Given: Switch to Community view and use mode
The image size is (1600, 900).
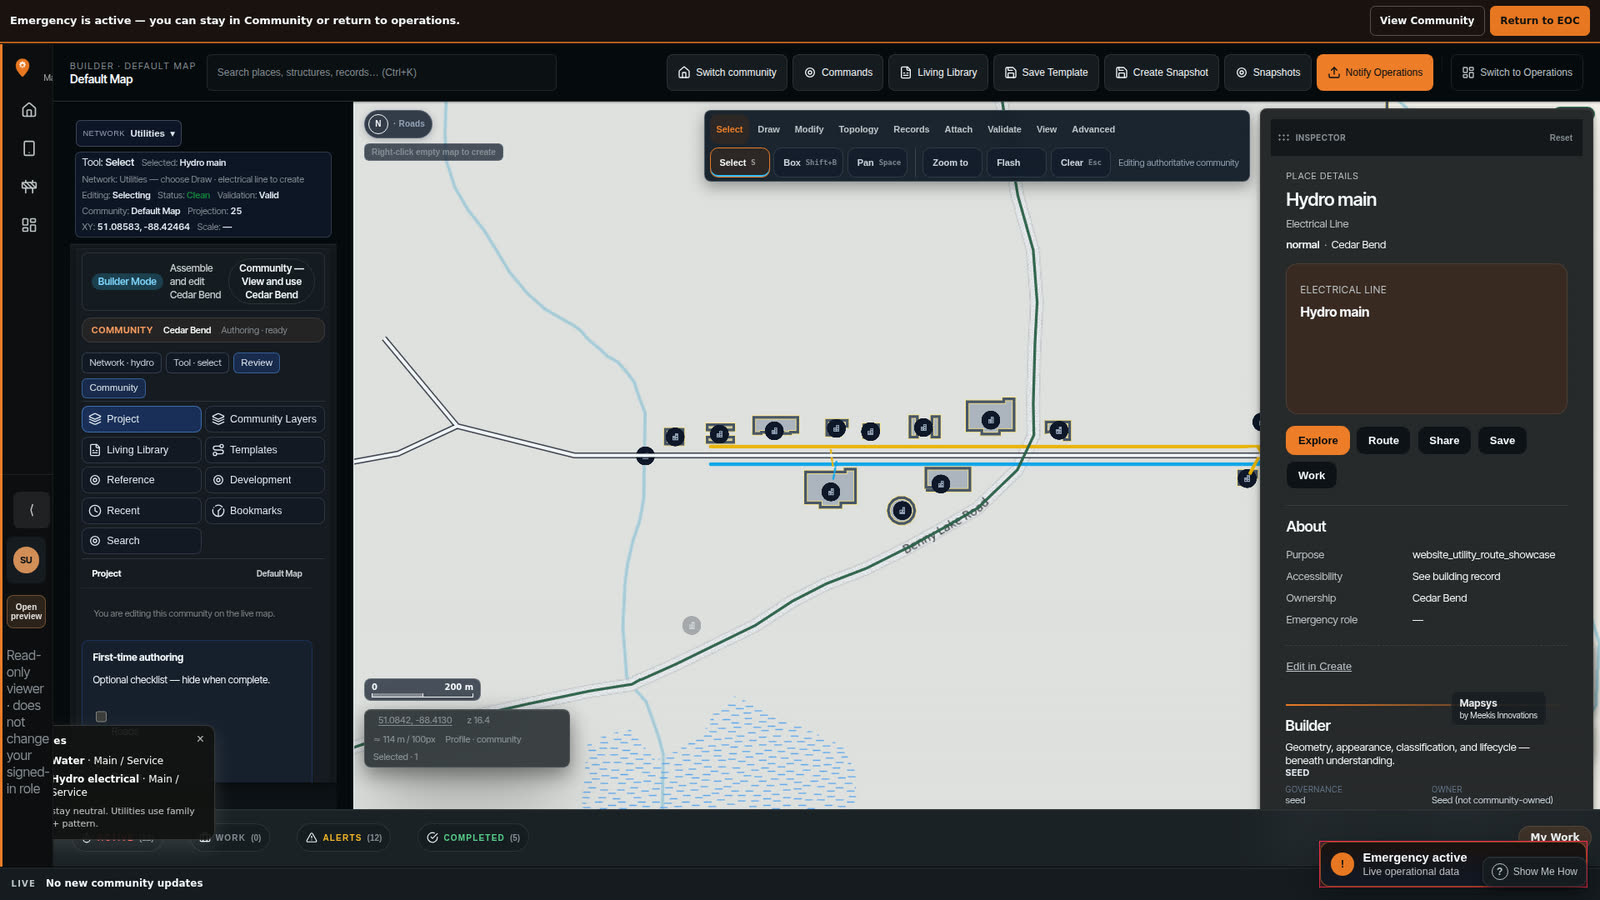Looking at the screenshot, I should [x=271, y=282].
